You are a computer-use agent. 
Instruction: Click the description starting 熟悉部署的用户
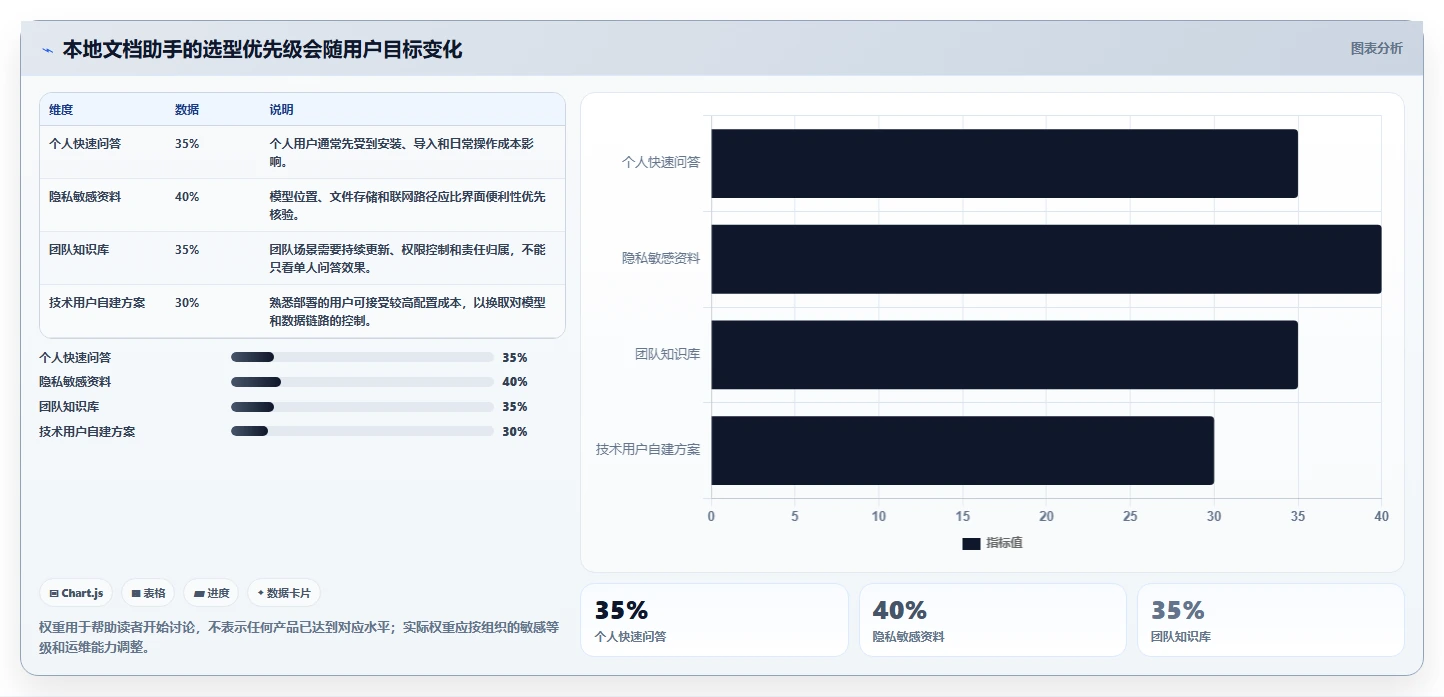407,311
